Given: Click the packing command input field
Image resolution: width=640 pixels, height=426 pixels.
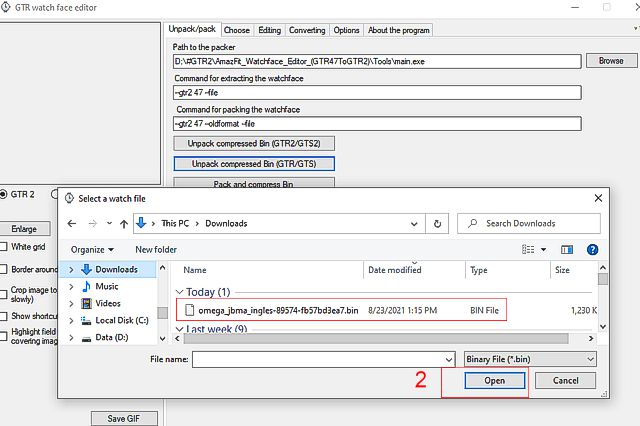Looking at the screenshot, I should [x=377, y=124].
